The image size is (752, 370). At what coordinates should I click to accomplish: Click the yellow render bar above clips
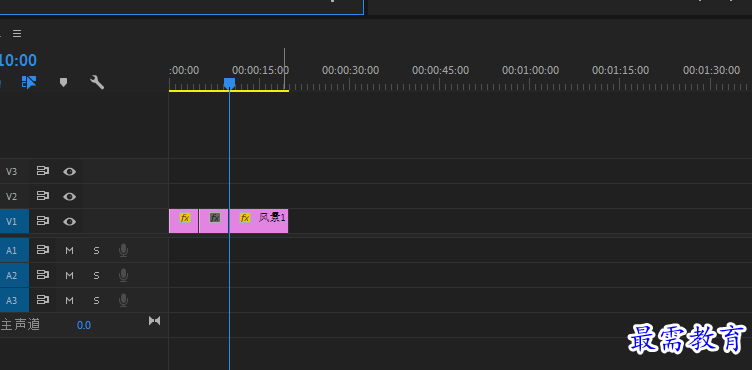point(229,91)
